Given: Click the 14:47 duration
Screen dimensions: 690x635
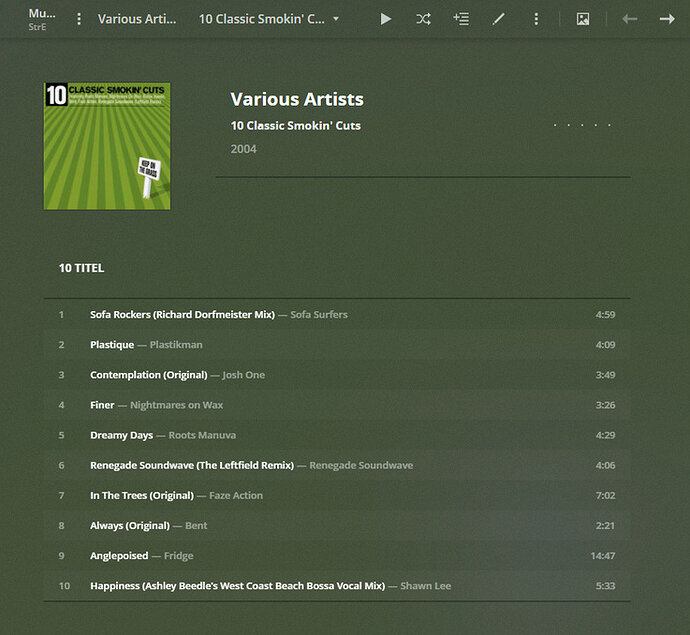Looking at the screenshot, I should (603, 556).
